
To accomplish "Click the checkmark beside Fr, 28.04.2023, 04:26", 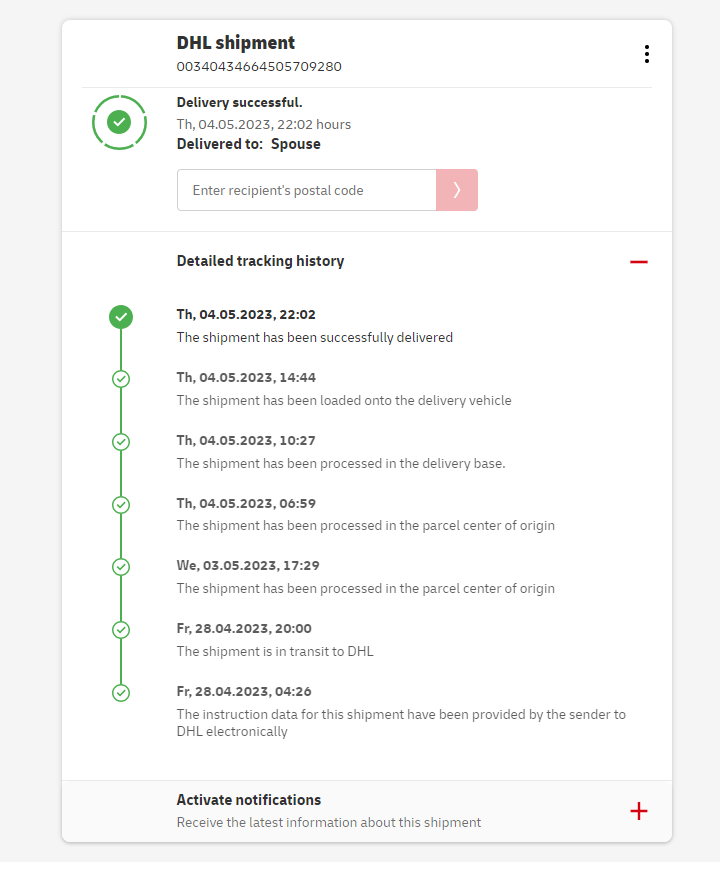I will pyautogui.click(x=121, y=692).
